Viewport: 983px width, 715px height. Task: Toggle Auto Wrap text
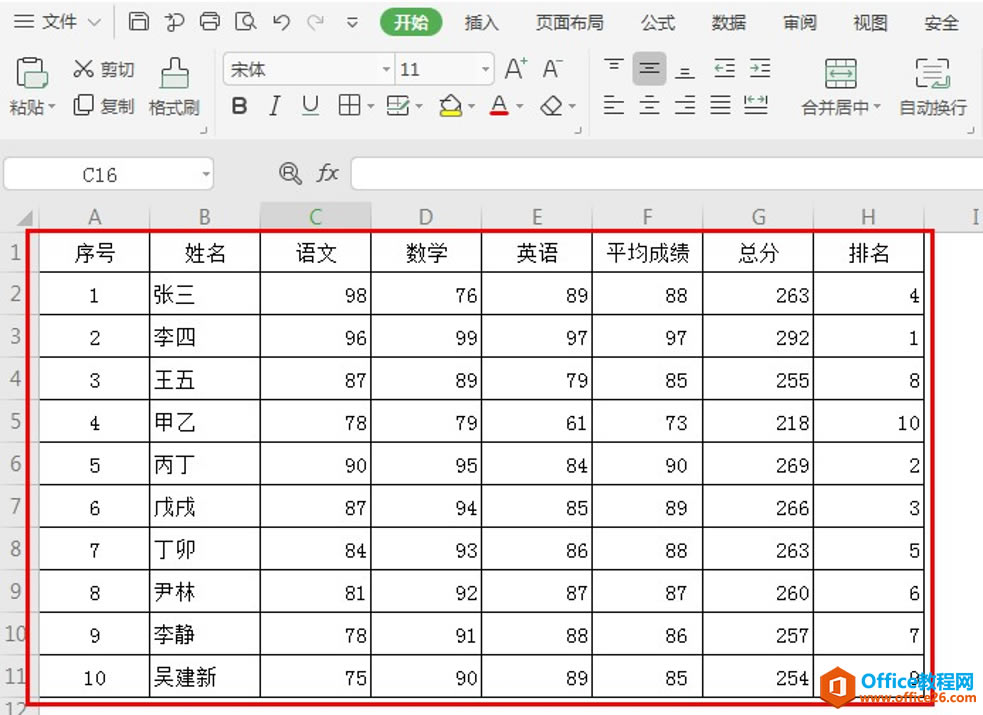[933, 86]
